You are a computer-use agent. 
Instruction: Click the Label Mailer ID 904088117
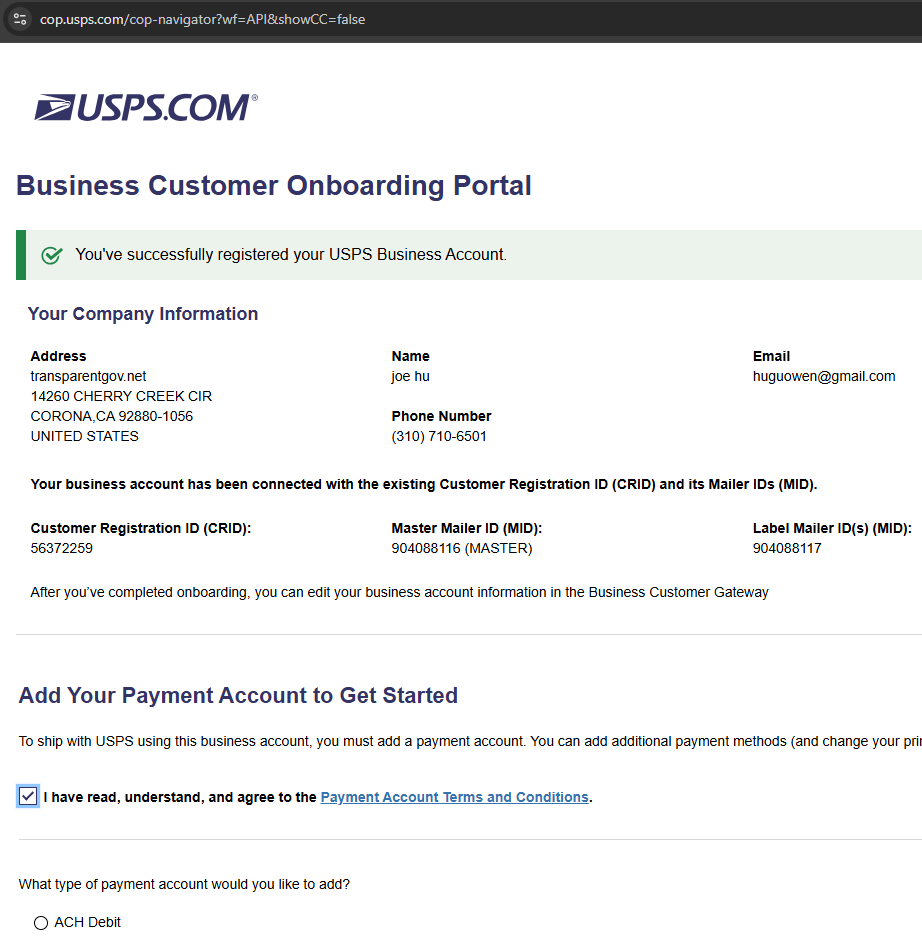[787, 548]
